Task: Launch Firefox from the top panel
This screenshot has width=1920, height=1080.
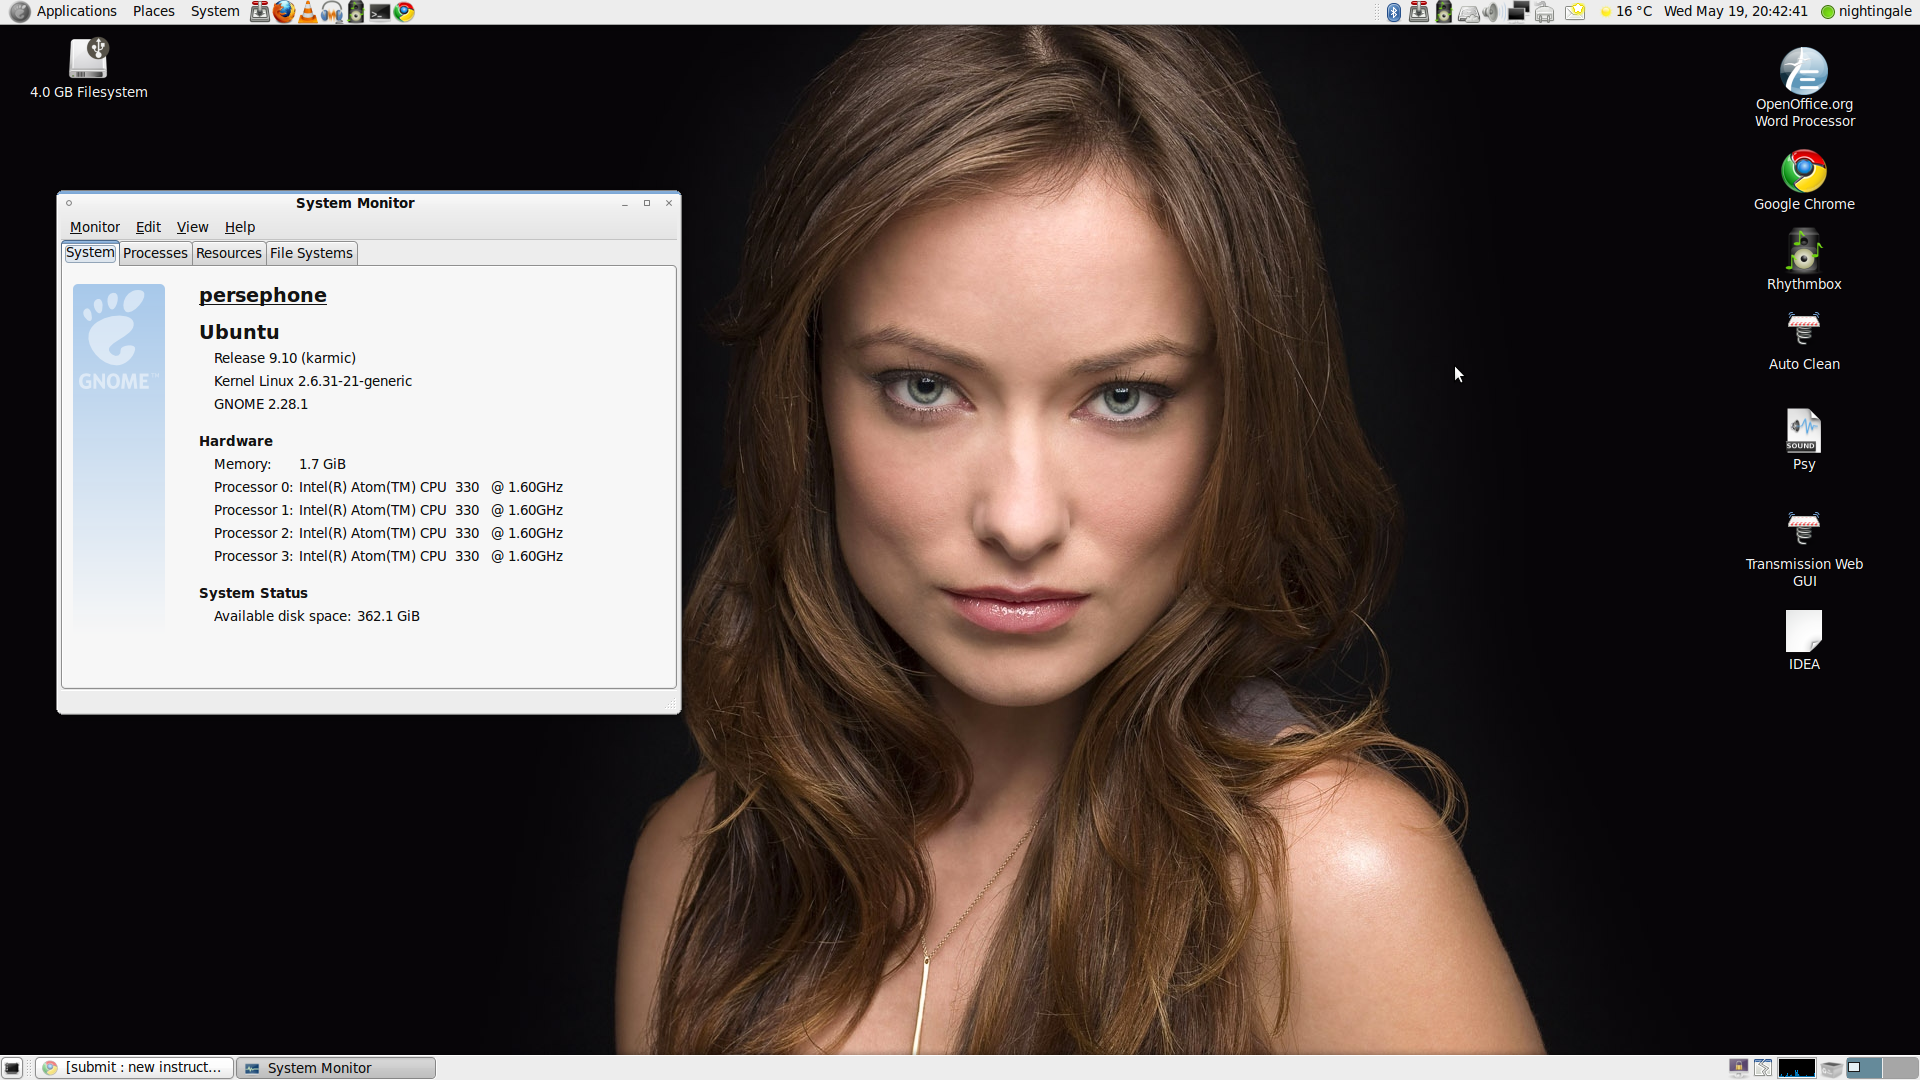Action: pyautogui.click(x=285, y=11)
